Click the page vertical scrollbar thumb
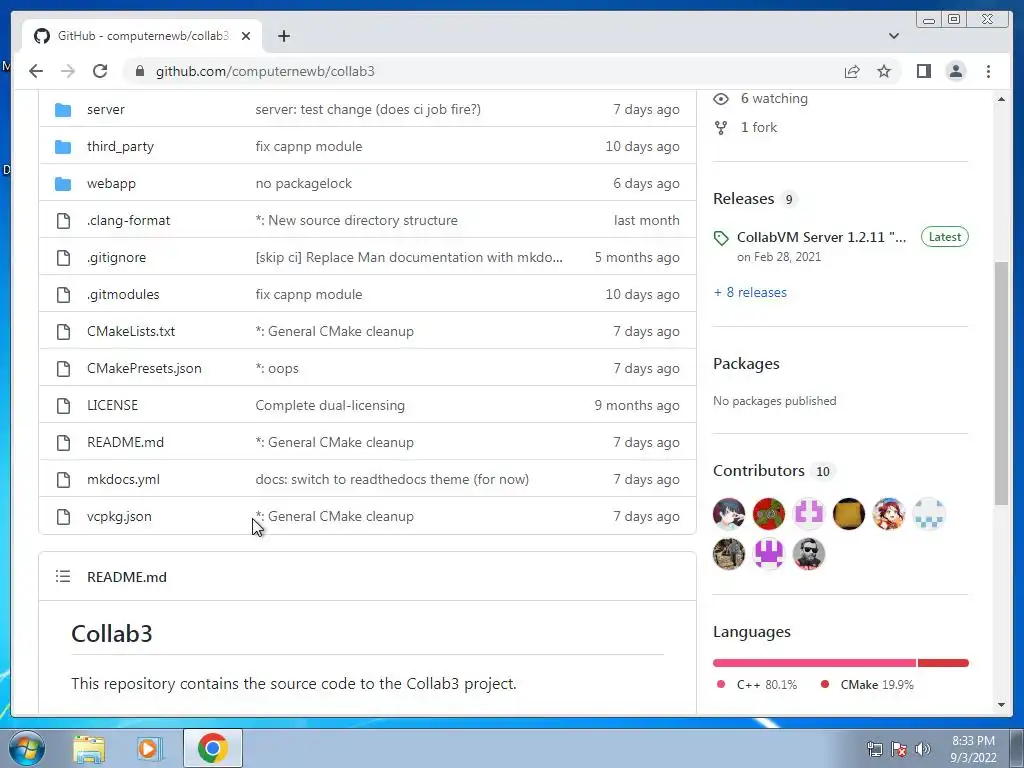This screenshot has height=768, width=1024. (x=1001, y=383)
